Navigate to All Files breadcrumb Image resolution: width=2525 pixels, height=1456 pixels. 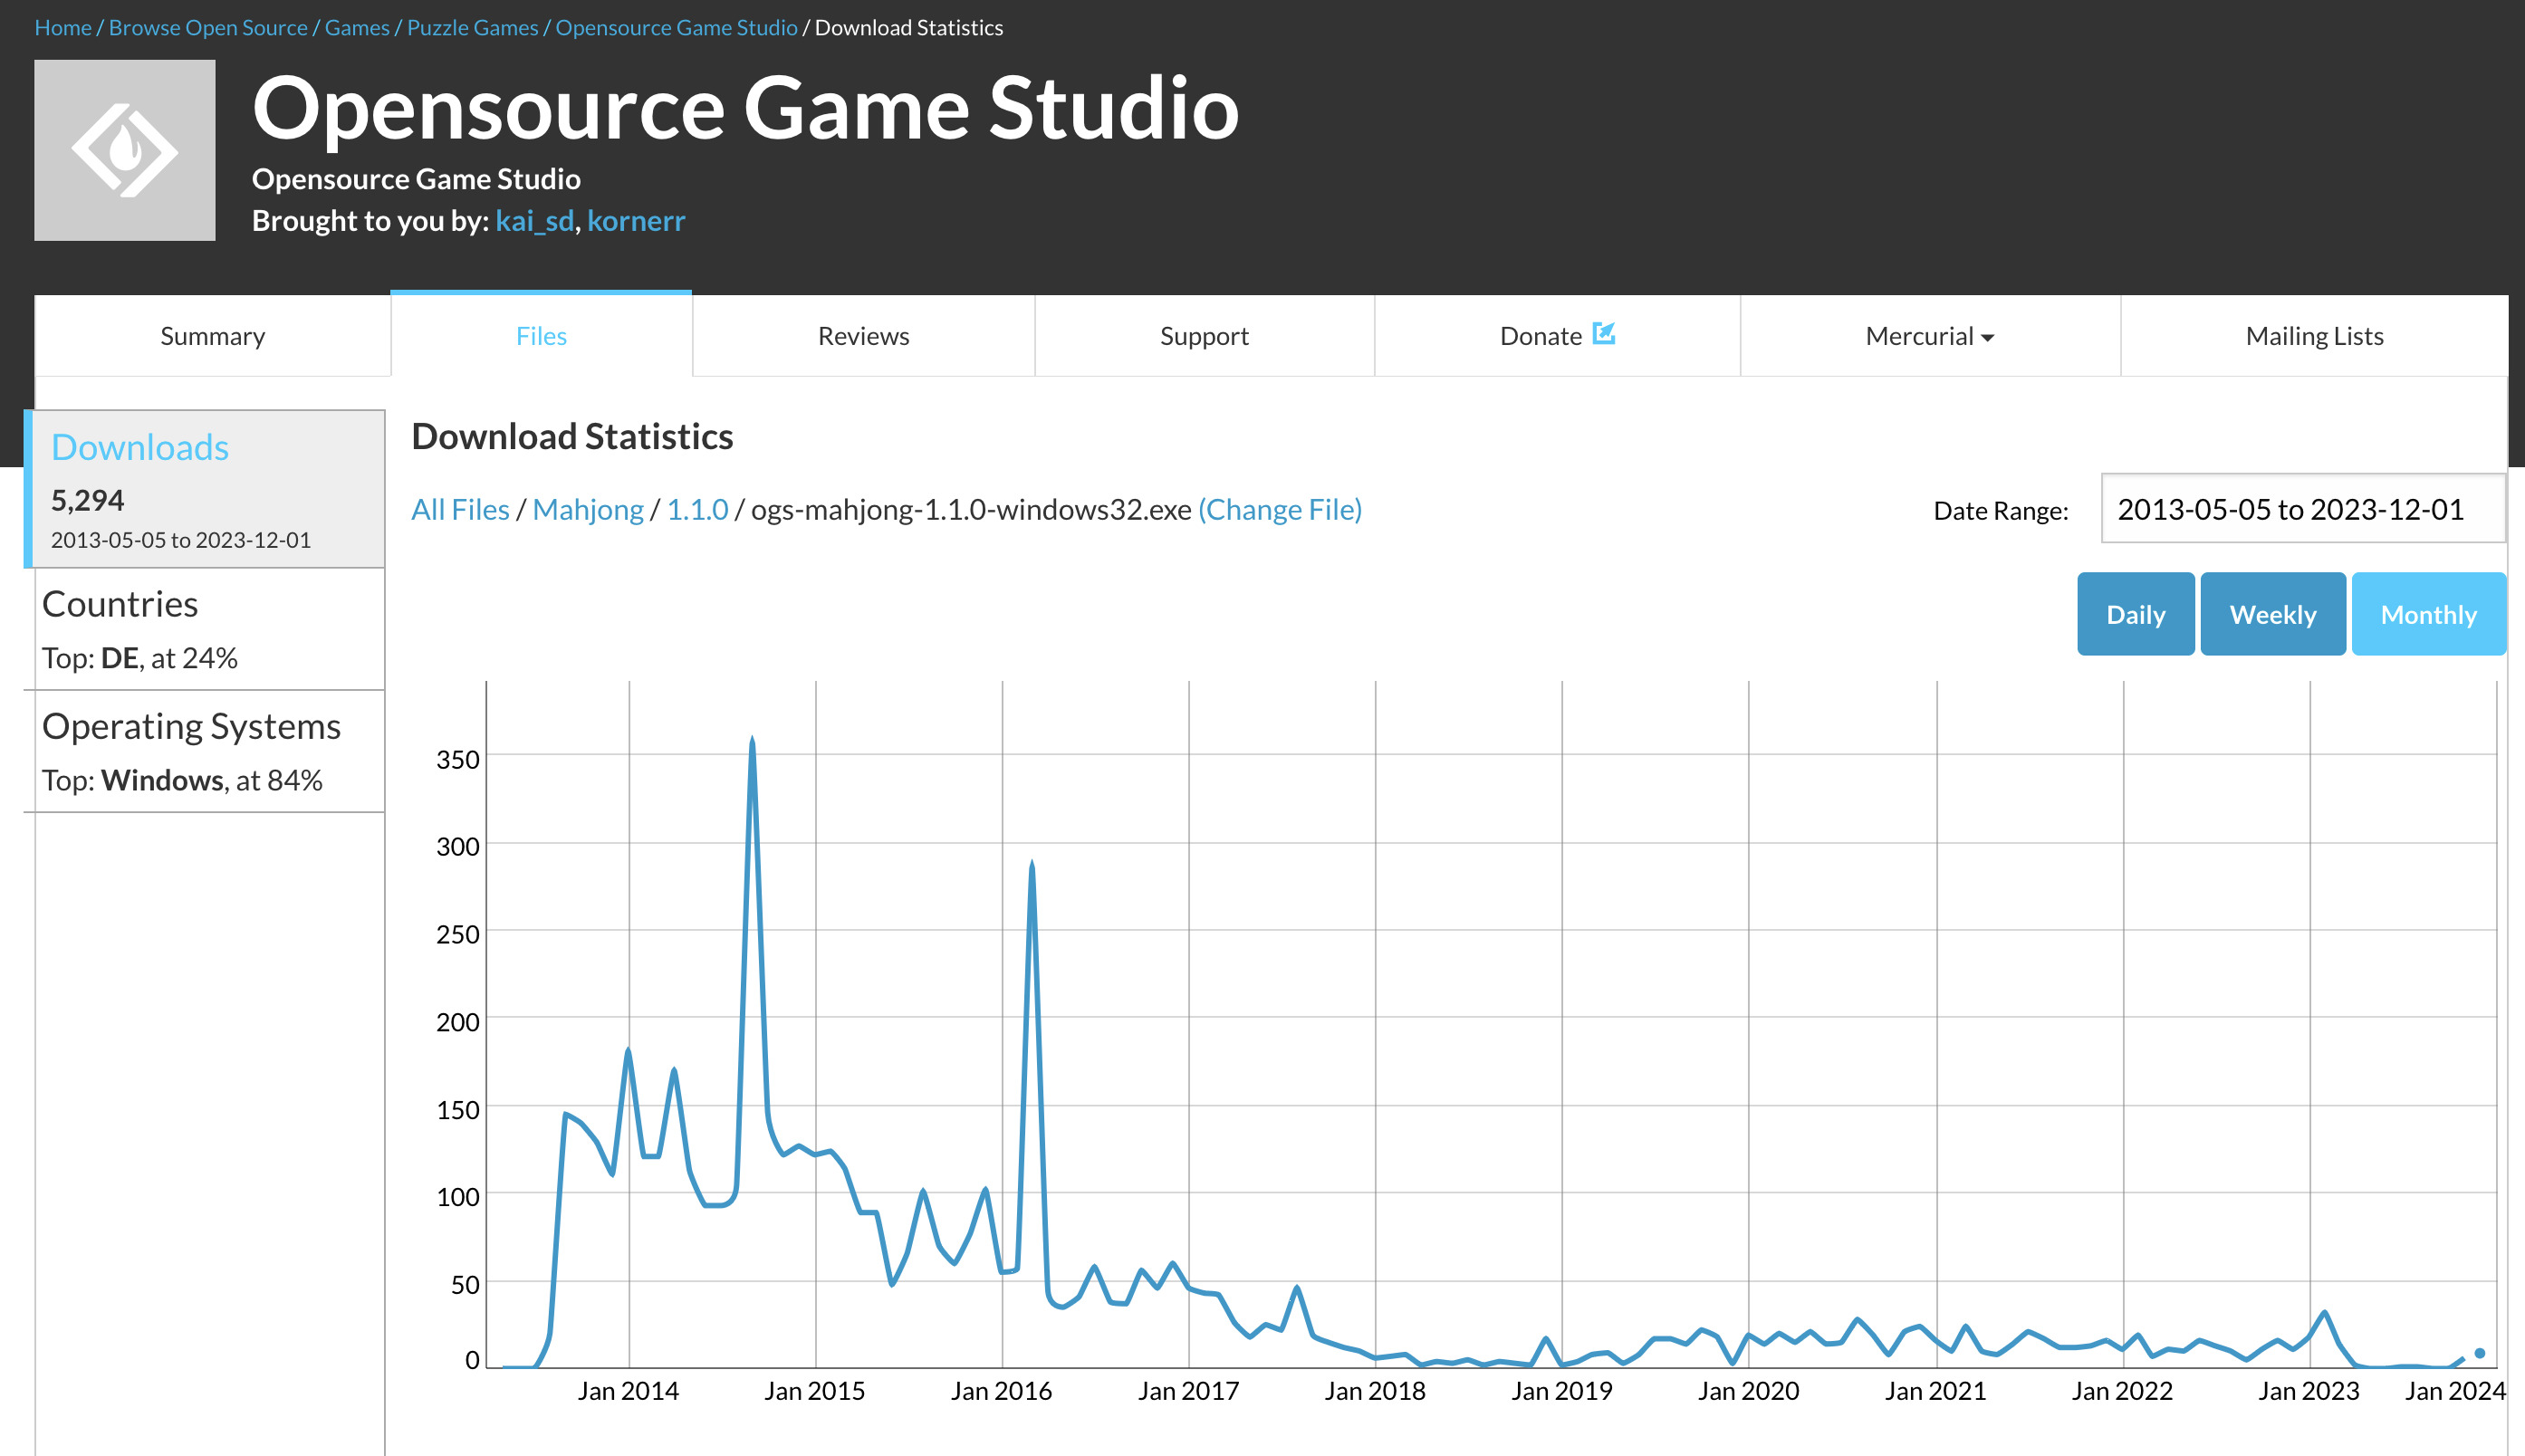coord(460,509)
